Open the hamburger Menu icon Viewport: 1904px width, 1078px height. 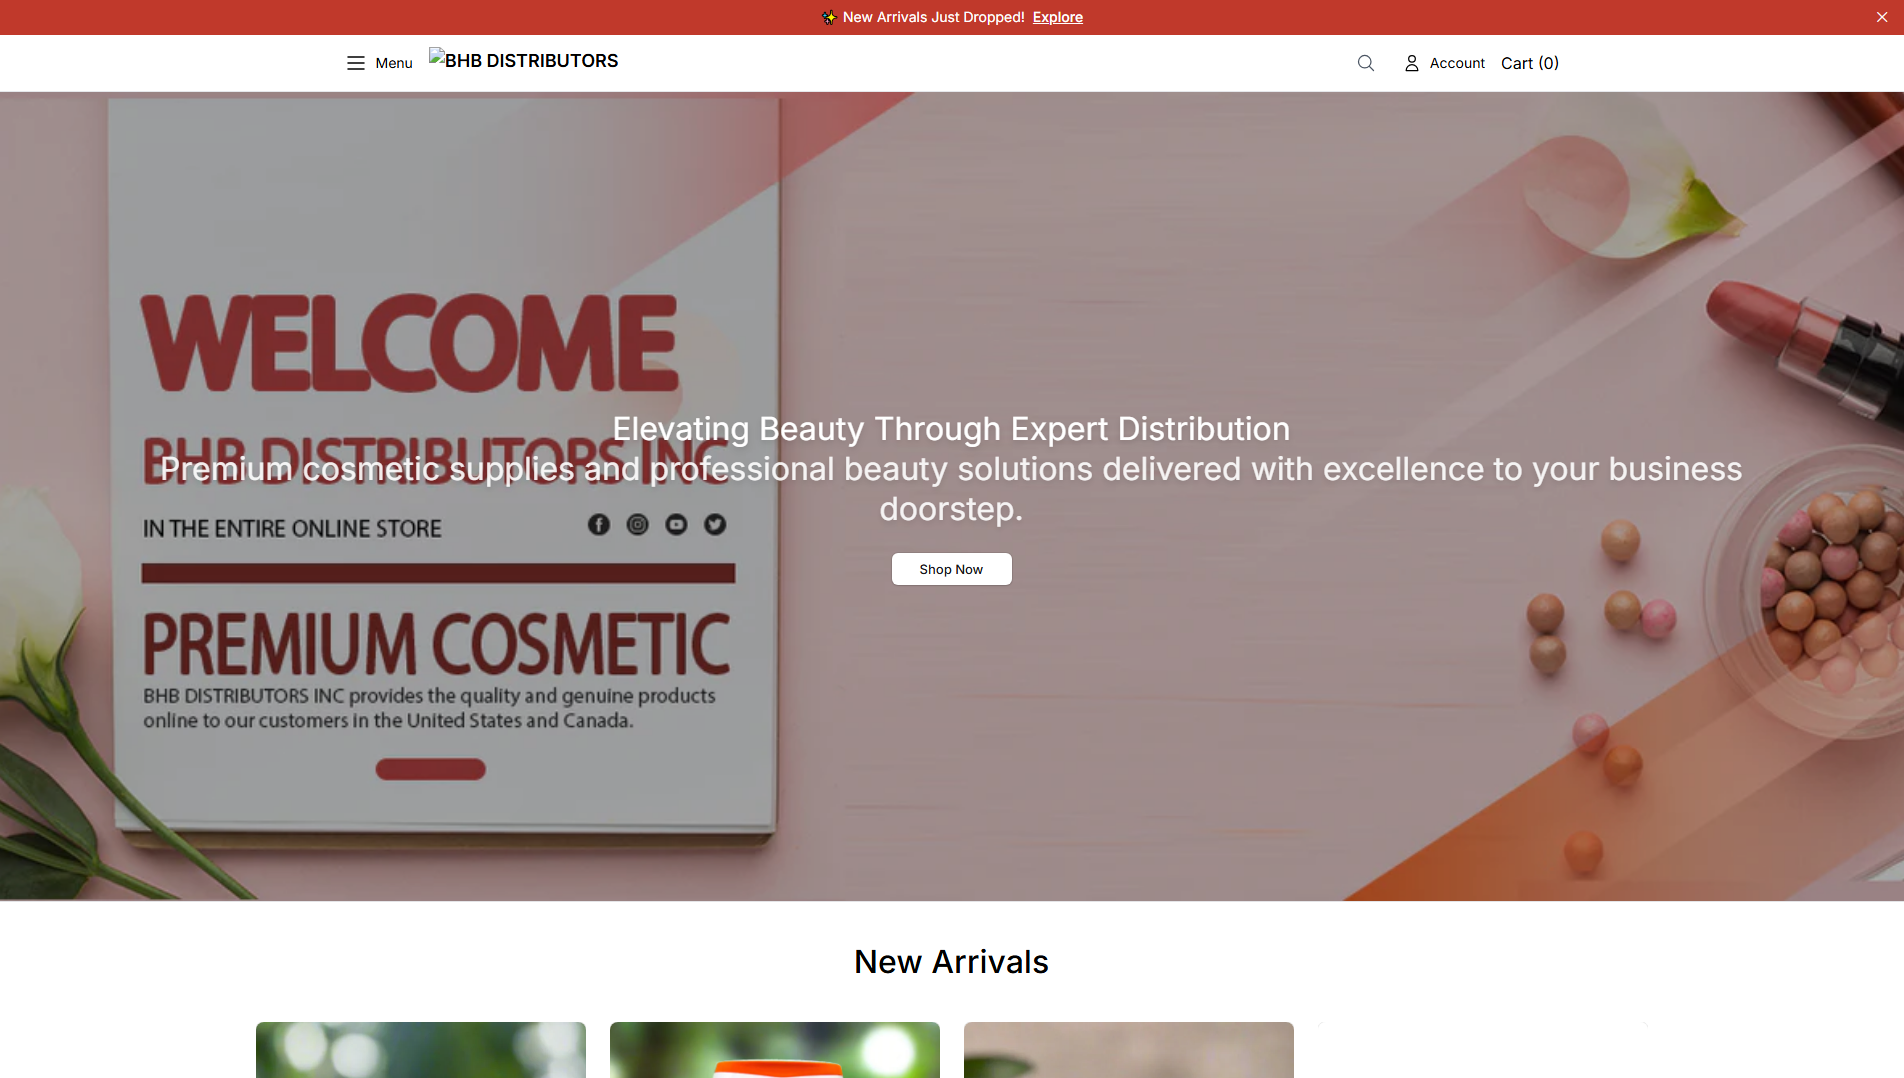point(355,63)
